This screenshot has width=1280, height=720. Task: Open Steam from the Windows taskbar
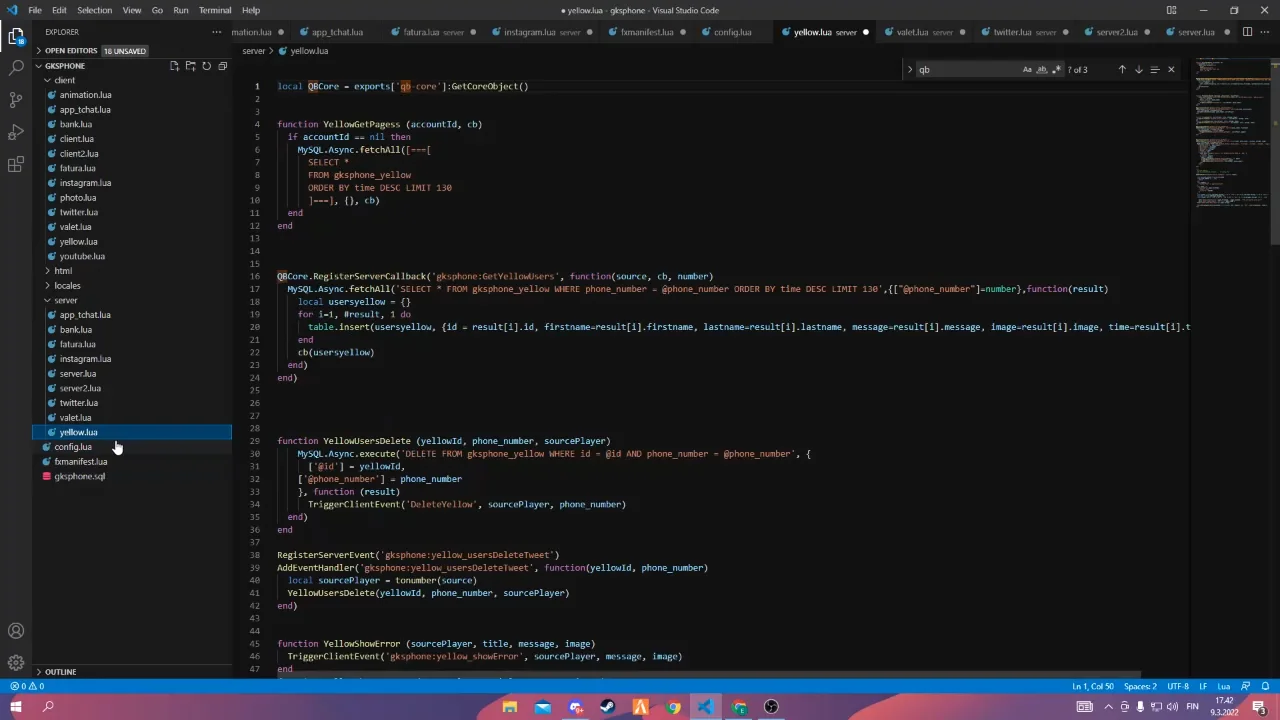click(x=607, y=707)
